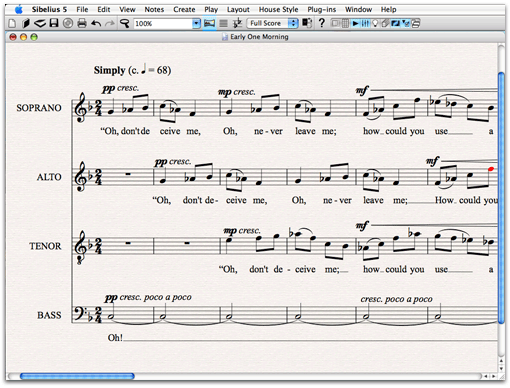Select the 'Oh!' lyric under Bass staff
Image resolution: width=510 pixels, height=388 pixels.
click(115, 338)
